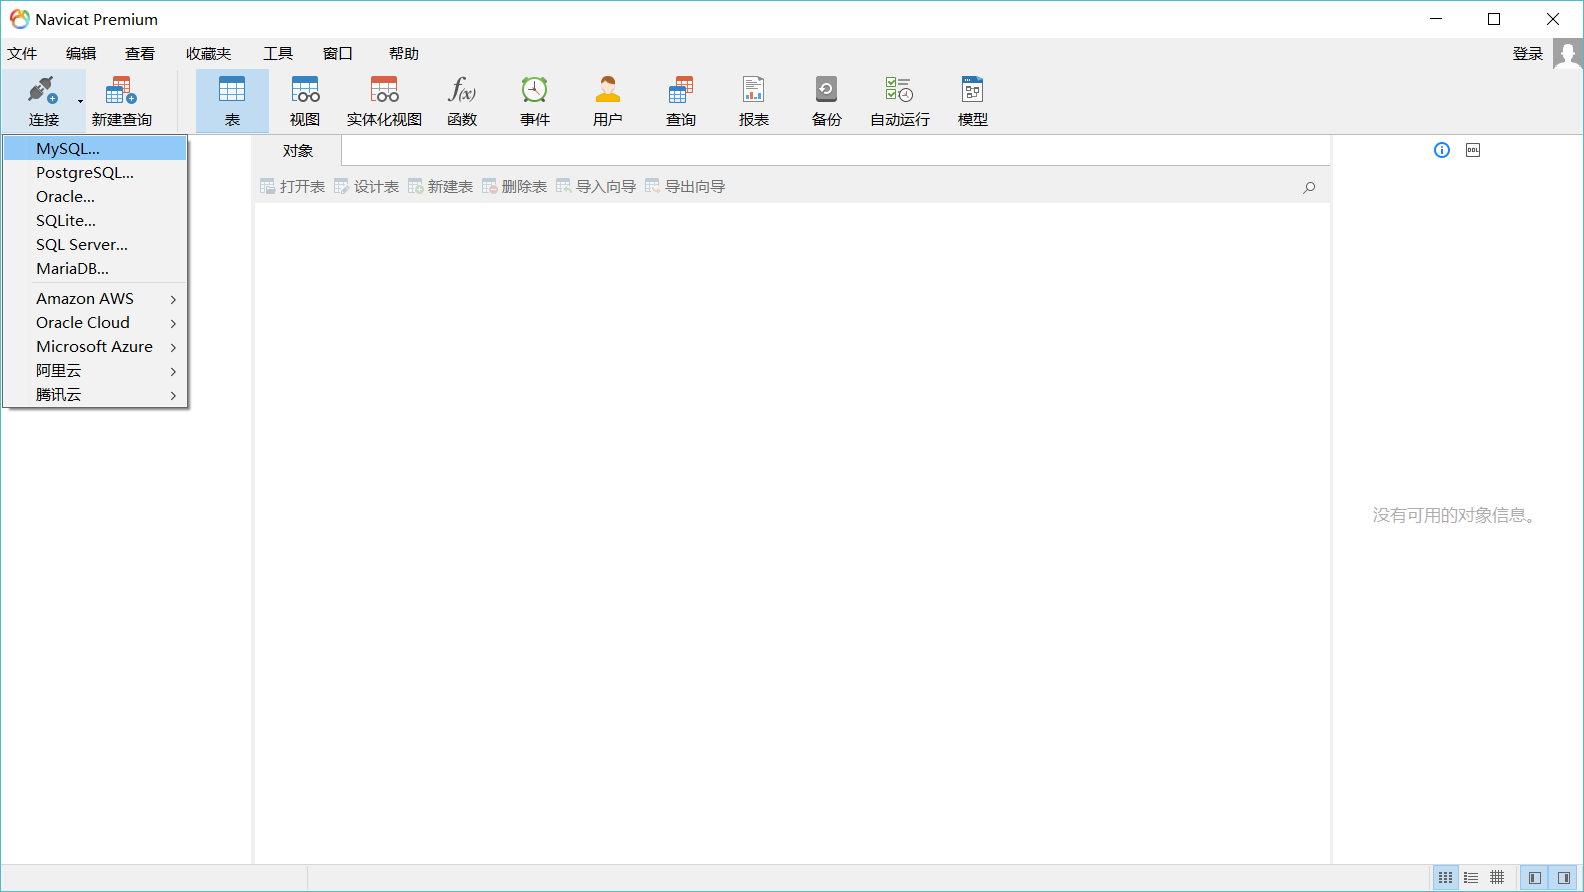Choose SQLite... from connection menu
The height and width of the screenshot is (892, 1584).
tap(95, 220)
